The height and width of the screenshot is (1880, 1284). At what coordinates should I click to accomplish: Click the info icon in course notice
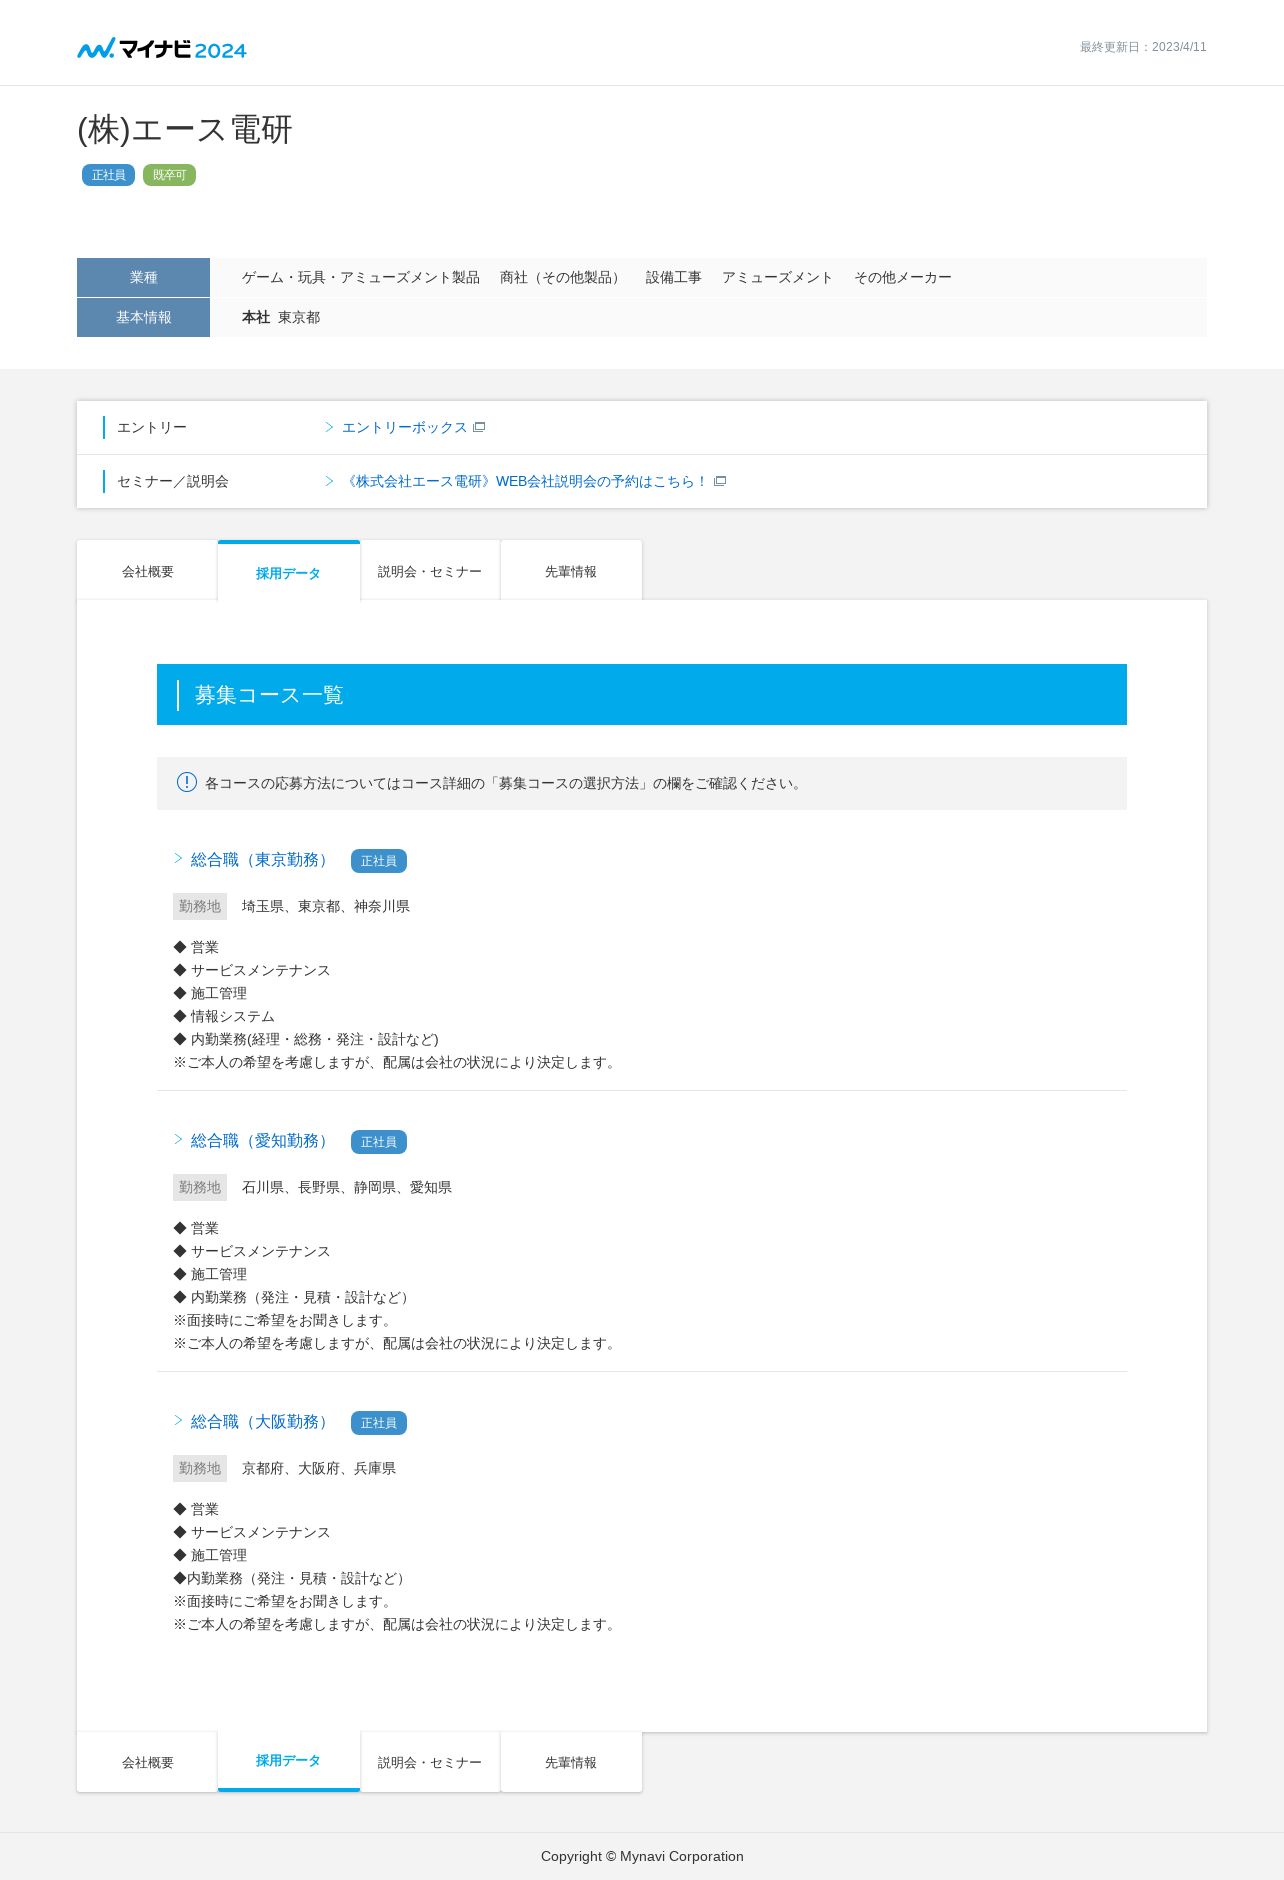pyautogui.click(x=187, y=782)
